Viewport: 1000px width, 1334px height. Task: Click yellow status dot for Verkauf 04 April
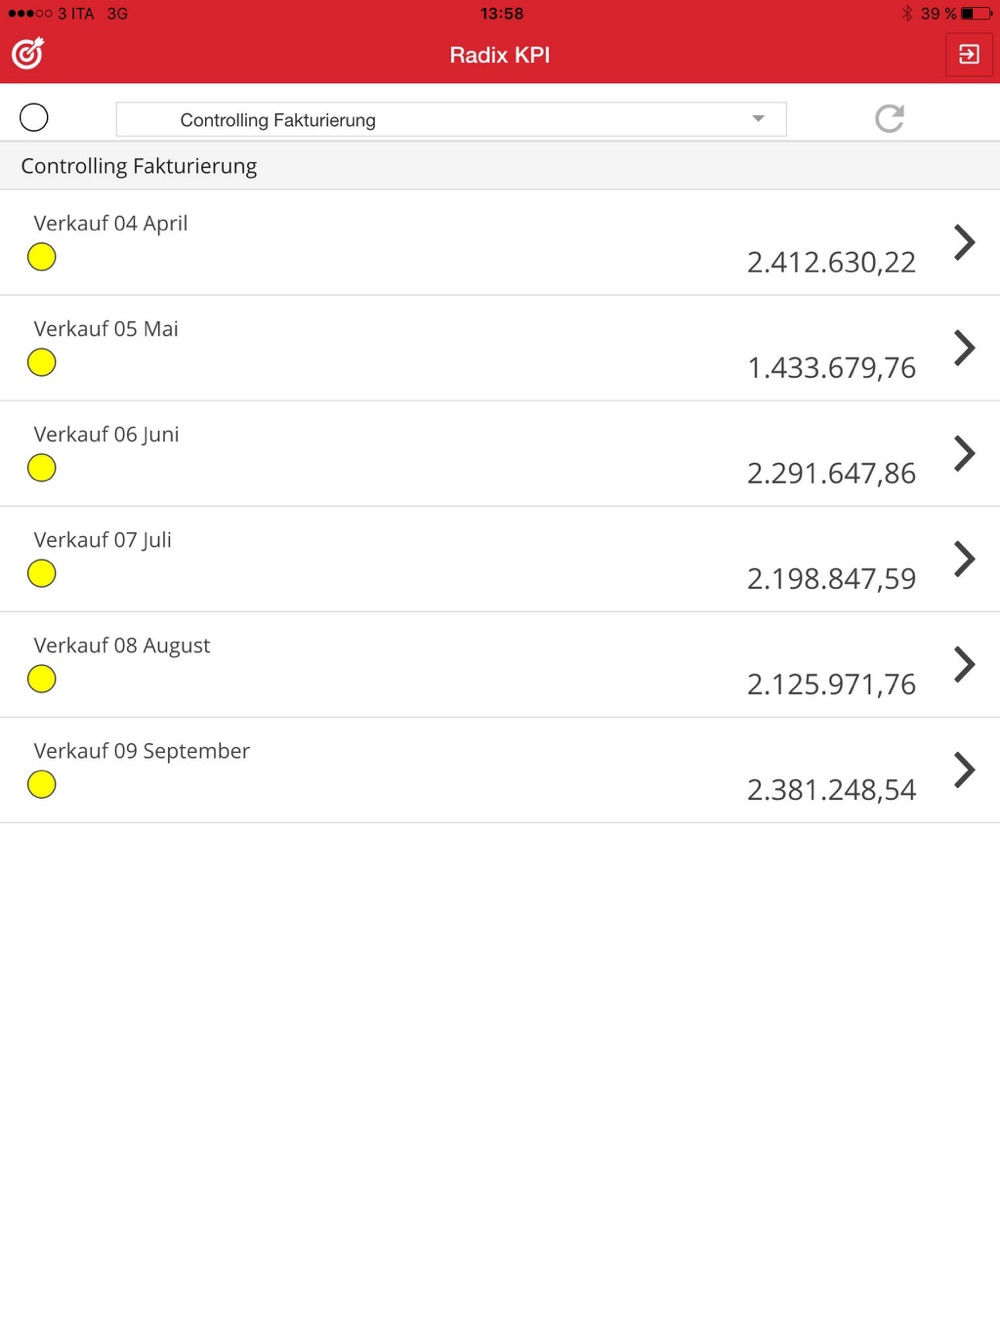42,257
